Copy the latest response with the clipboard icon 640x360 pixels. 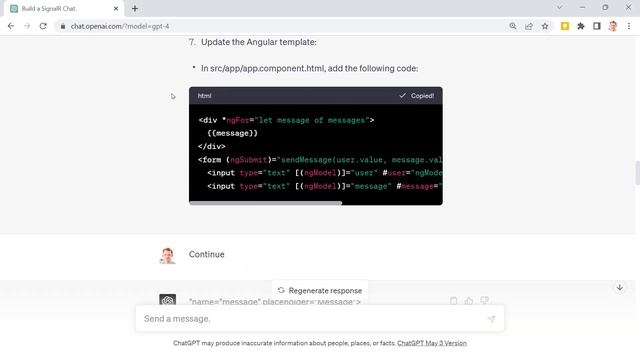coord(453,301)
